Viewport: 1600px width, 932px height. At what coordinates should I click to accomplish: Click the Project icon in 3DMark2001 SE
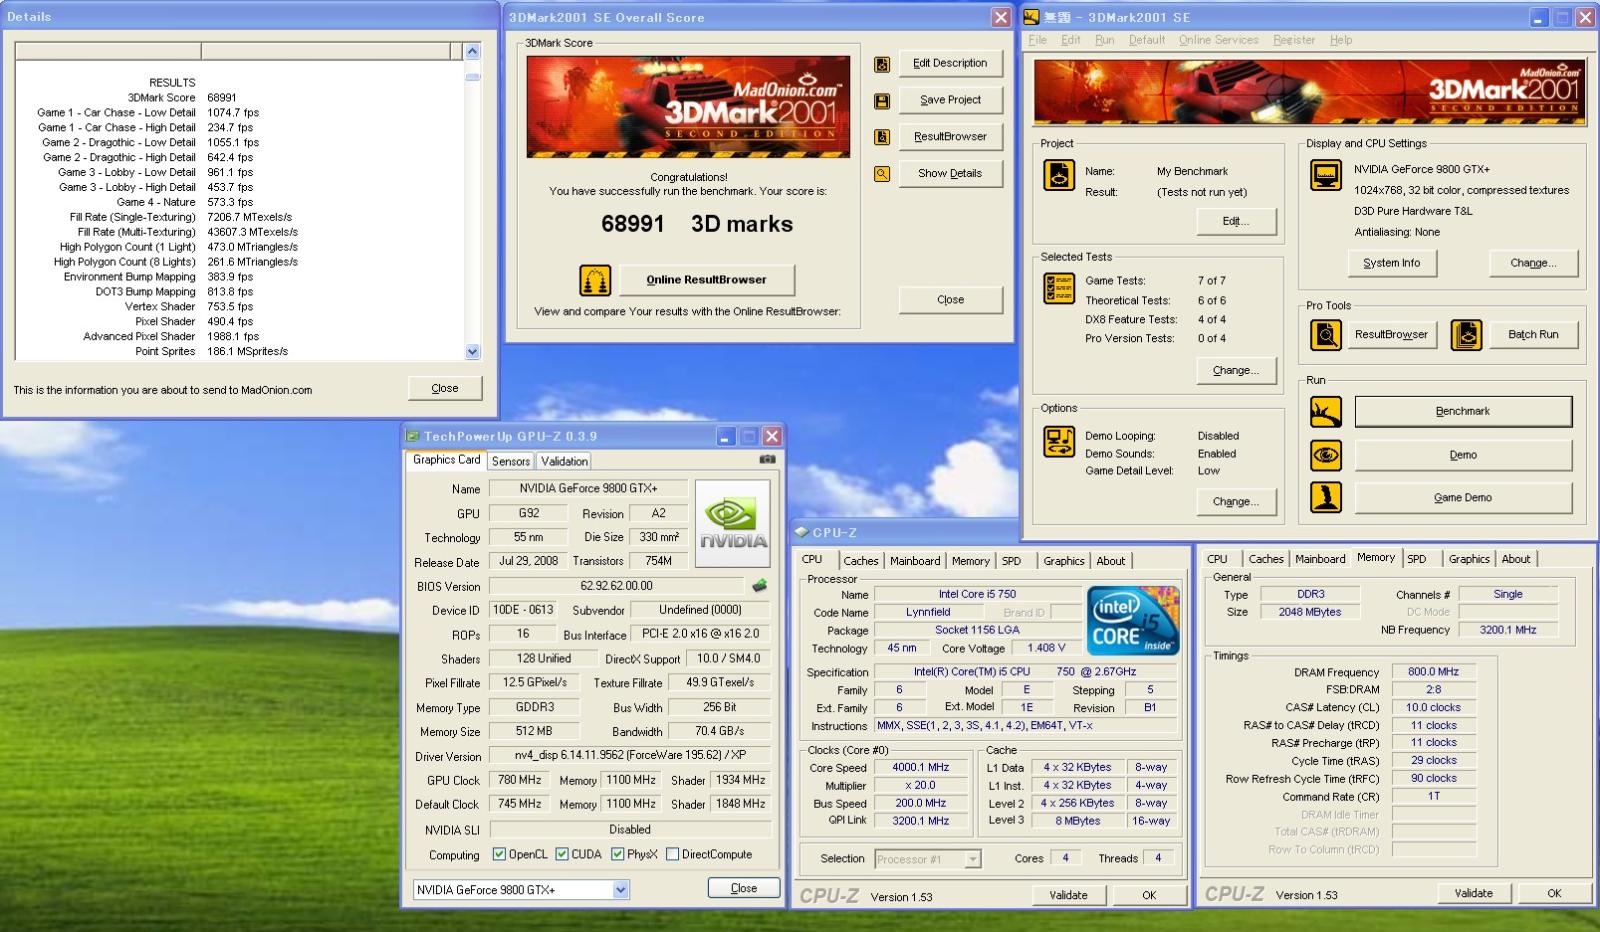click(1059, 175)
